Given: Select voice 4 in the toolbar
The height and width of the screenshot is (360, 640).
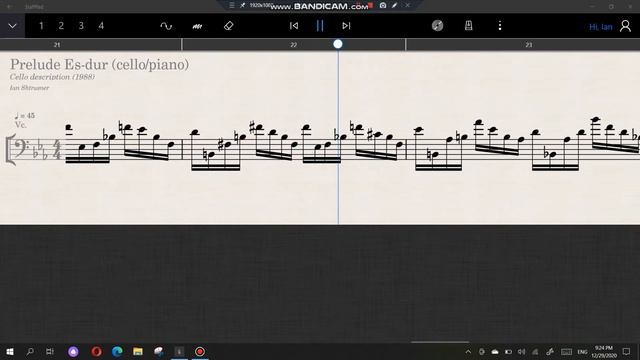Looking at the screenshot, I should point(101,26).
